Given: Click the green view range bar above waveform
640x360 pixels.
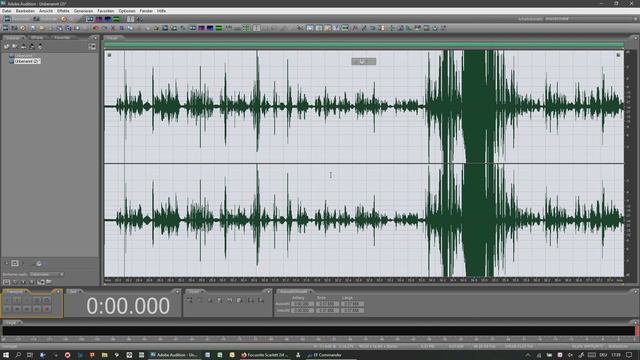Looking at the screenshot, I should [x=364, y=44].
